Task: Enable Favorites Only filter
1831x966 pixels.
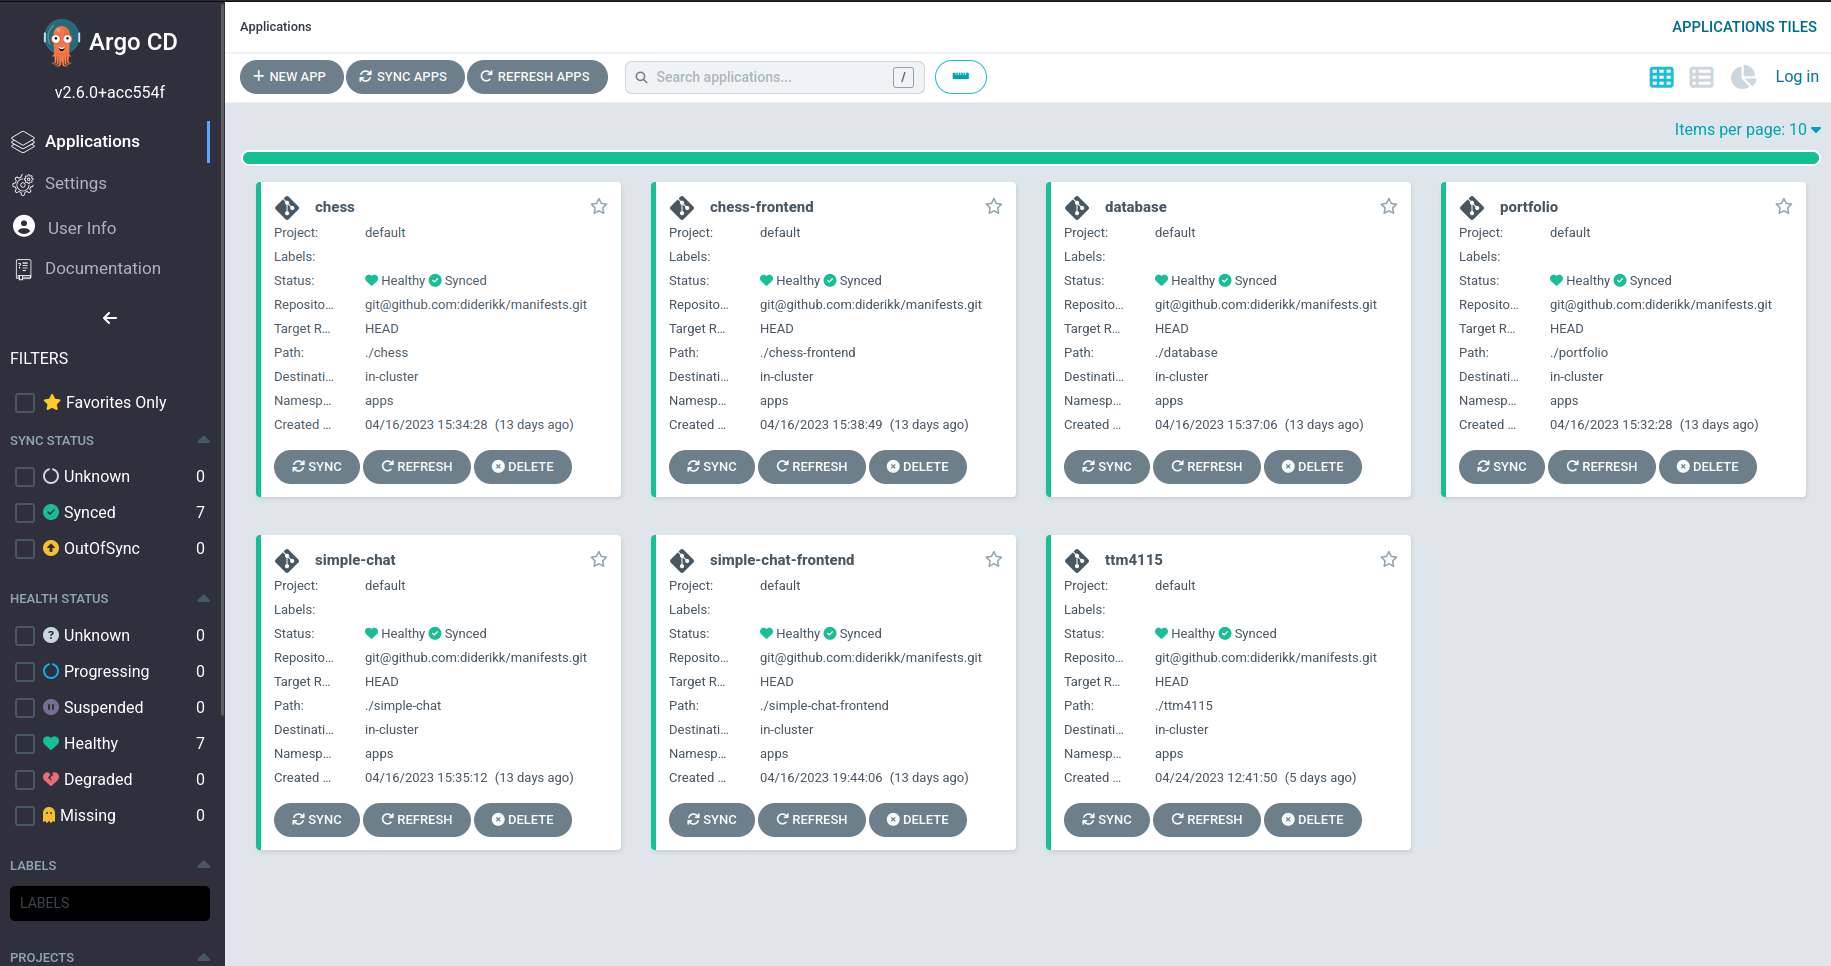Action: [x=25, y=403]
